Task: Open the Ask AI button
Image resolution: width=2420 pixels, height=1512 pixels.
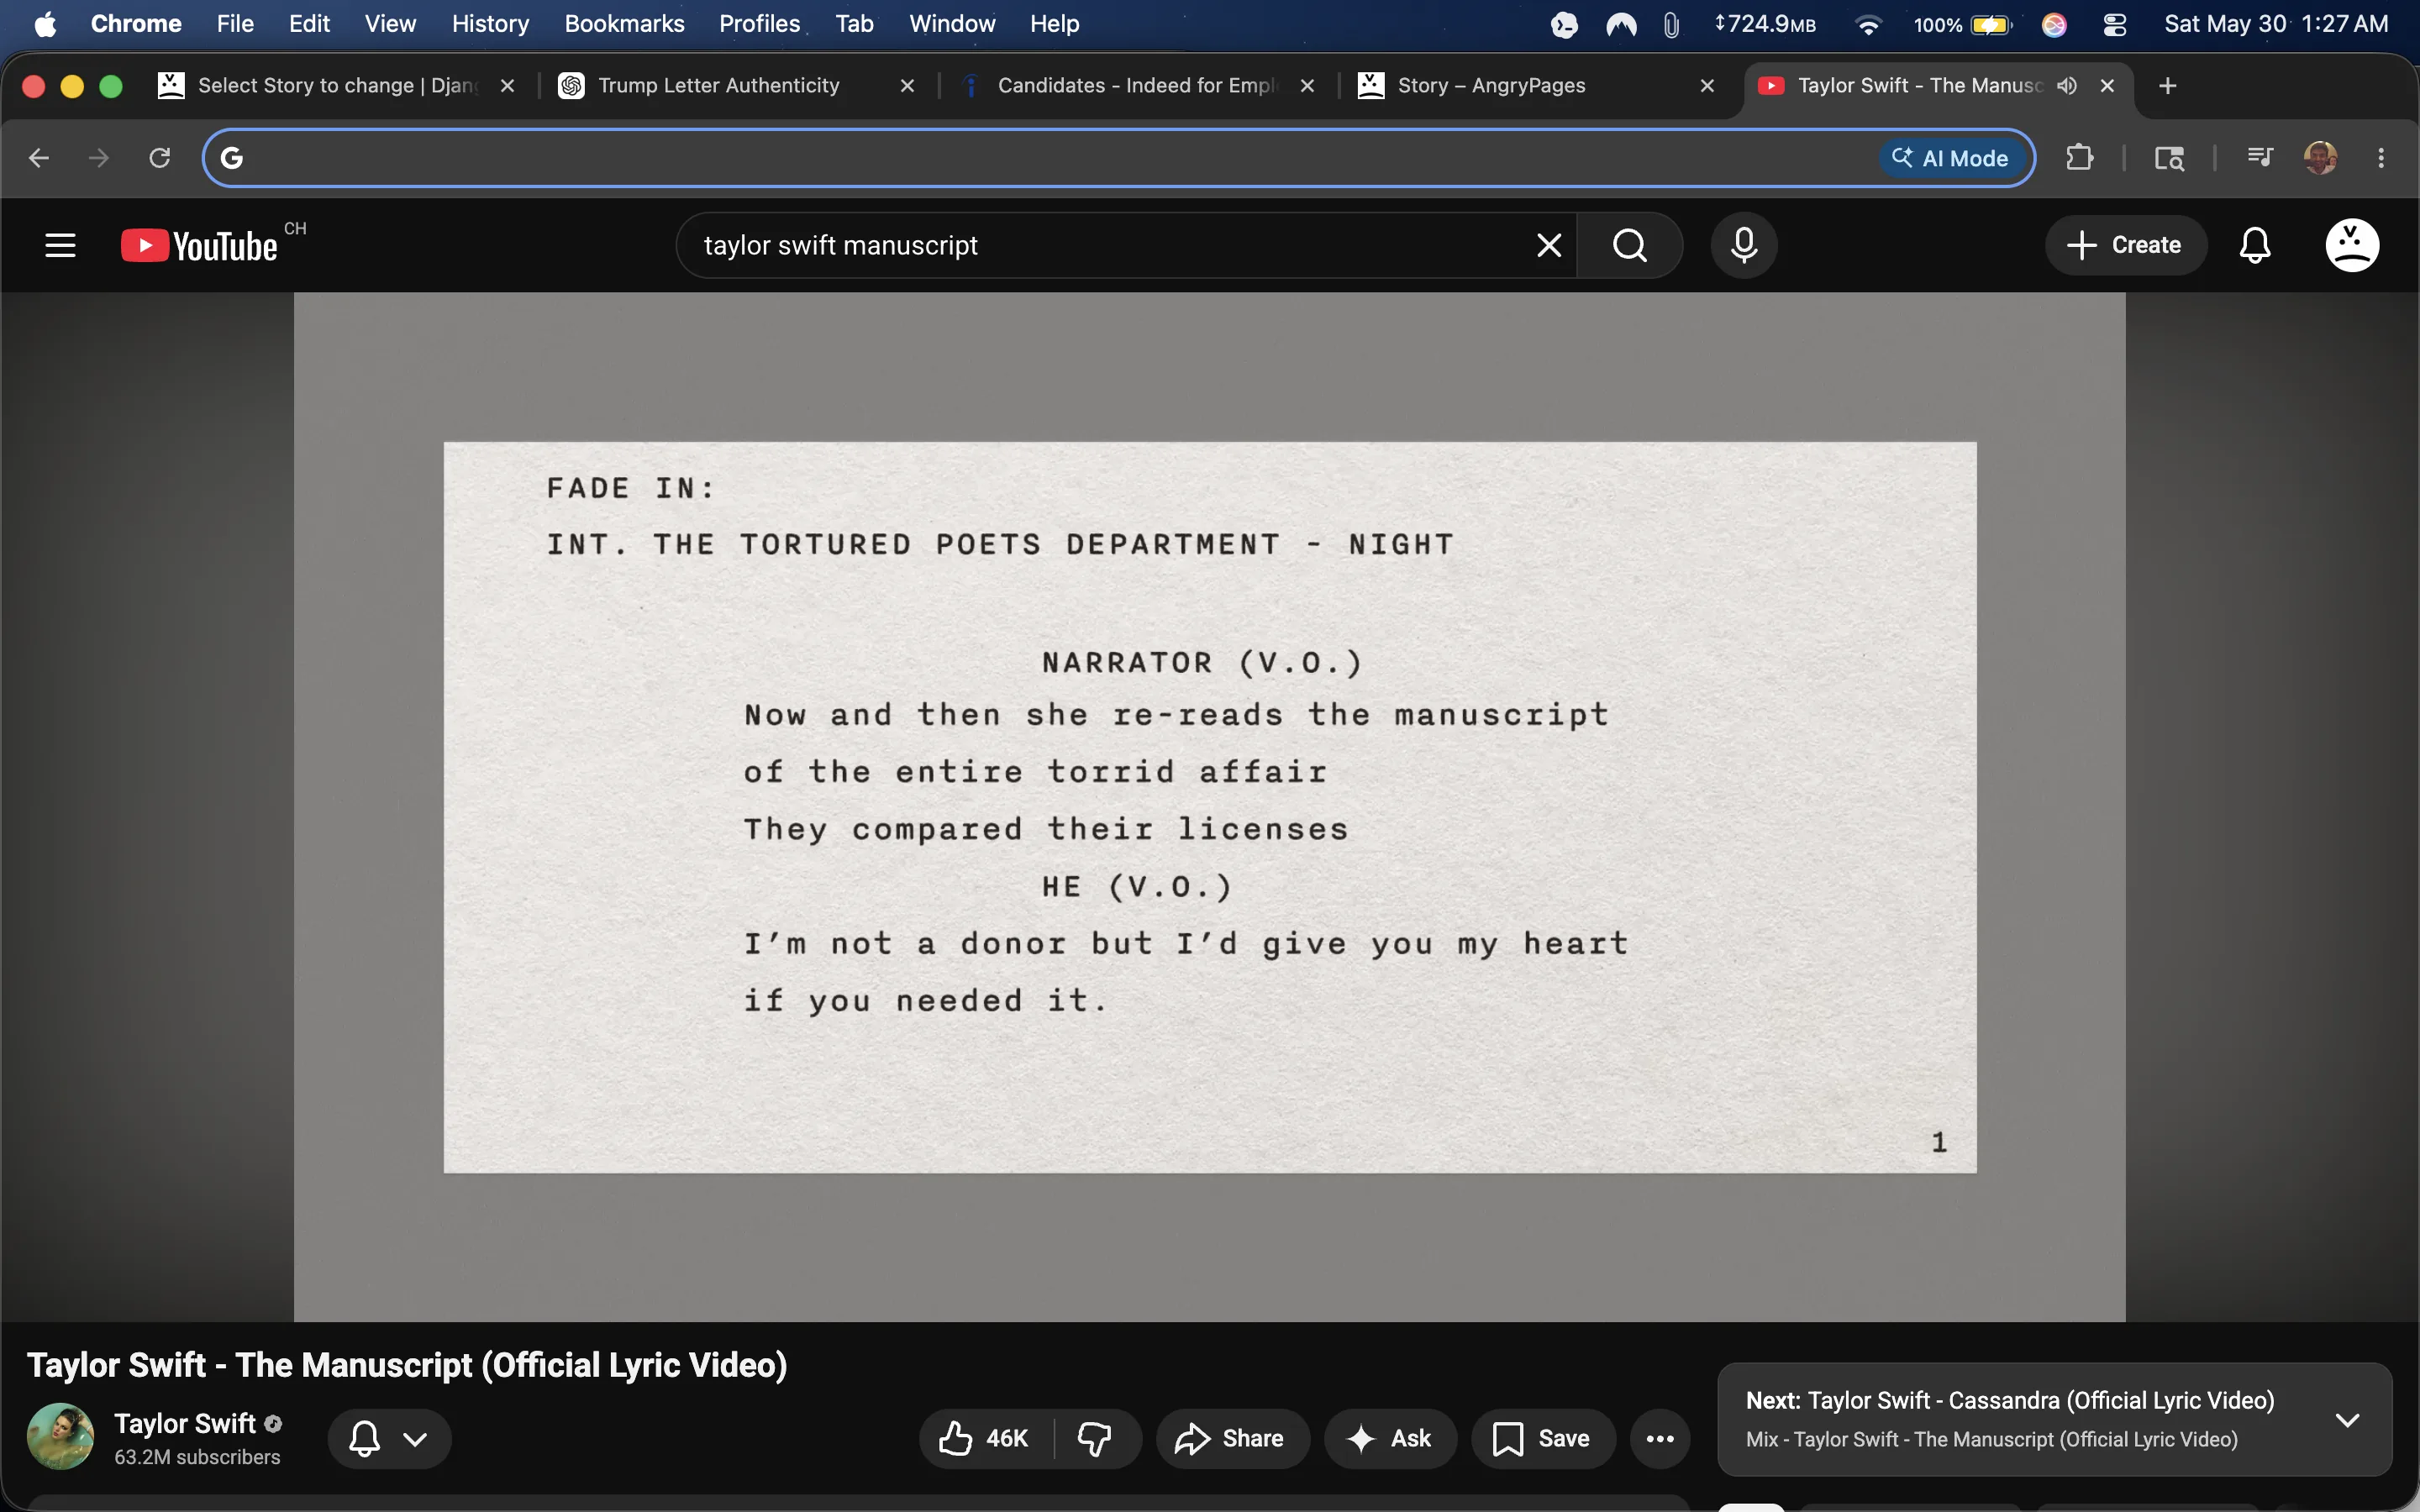Action: [x=1390, y=1438]
